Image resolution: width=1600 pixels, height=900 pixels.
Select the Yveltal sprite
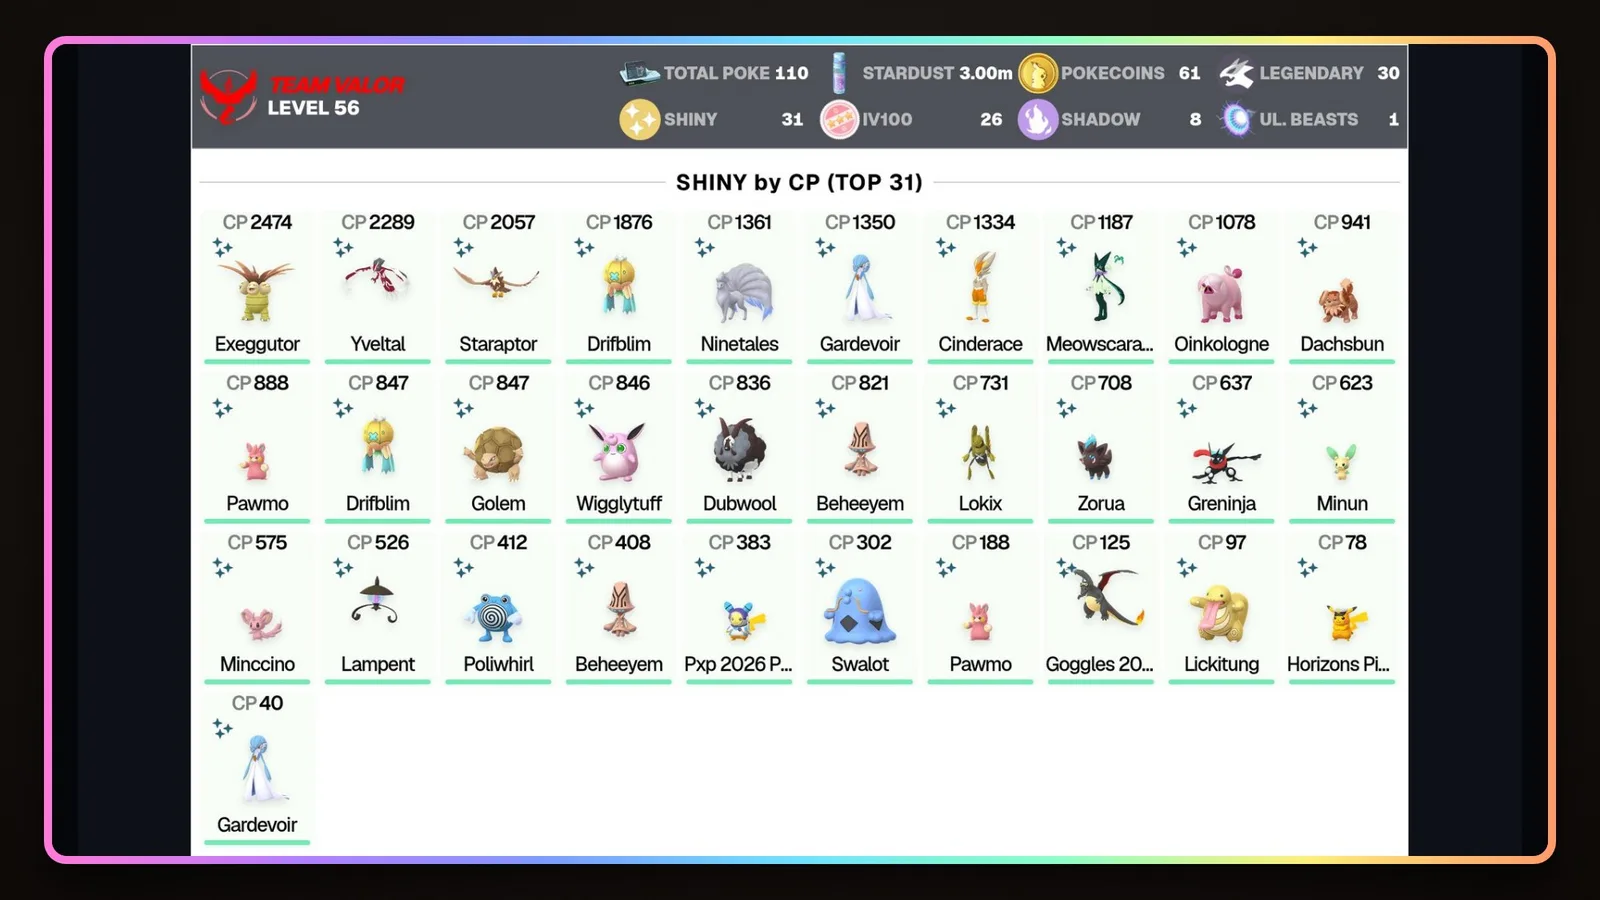click(x=377, y=281)
